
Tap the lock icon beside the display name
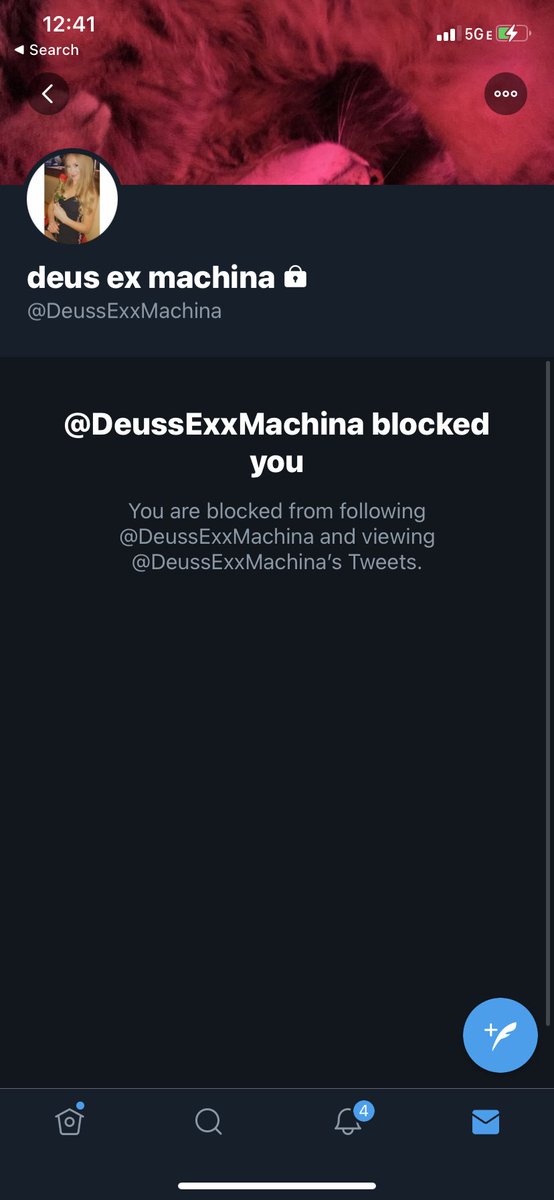[295, 276]
